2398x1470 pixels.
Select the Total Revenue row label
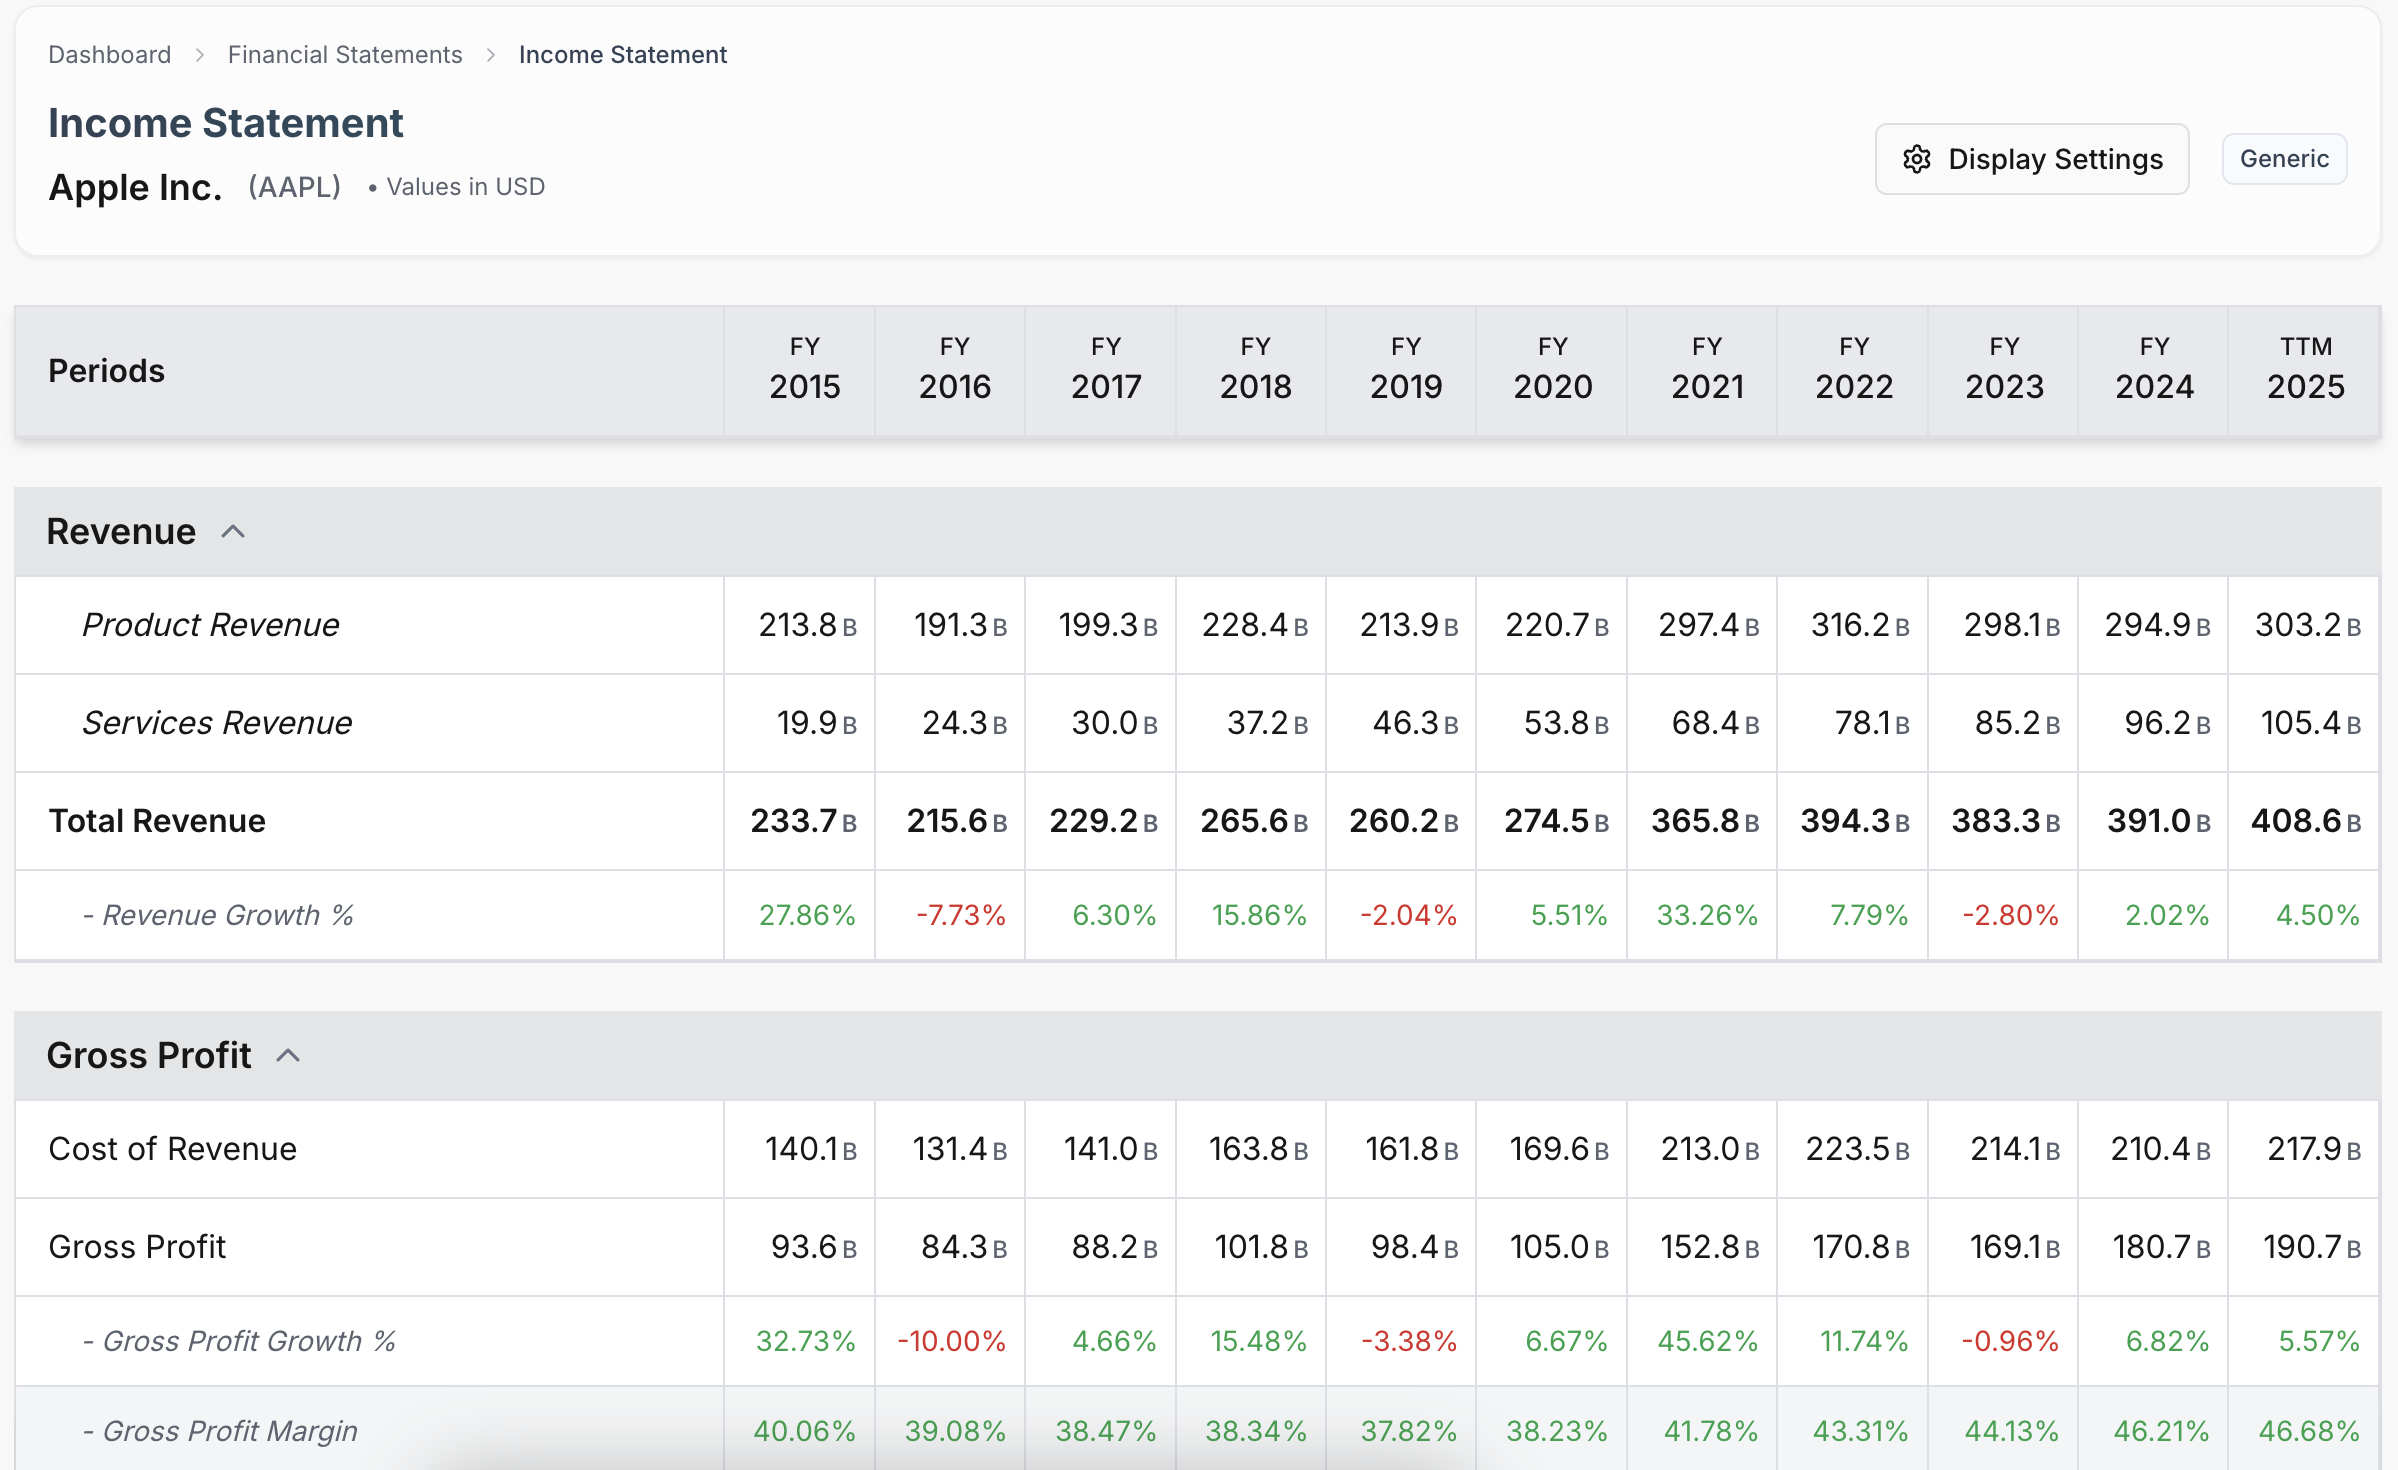coord(157,820)
